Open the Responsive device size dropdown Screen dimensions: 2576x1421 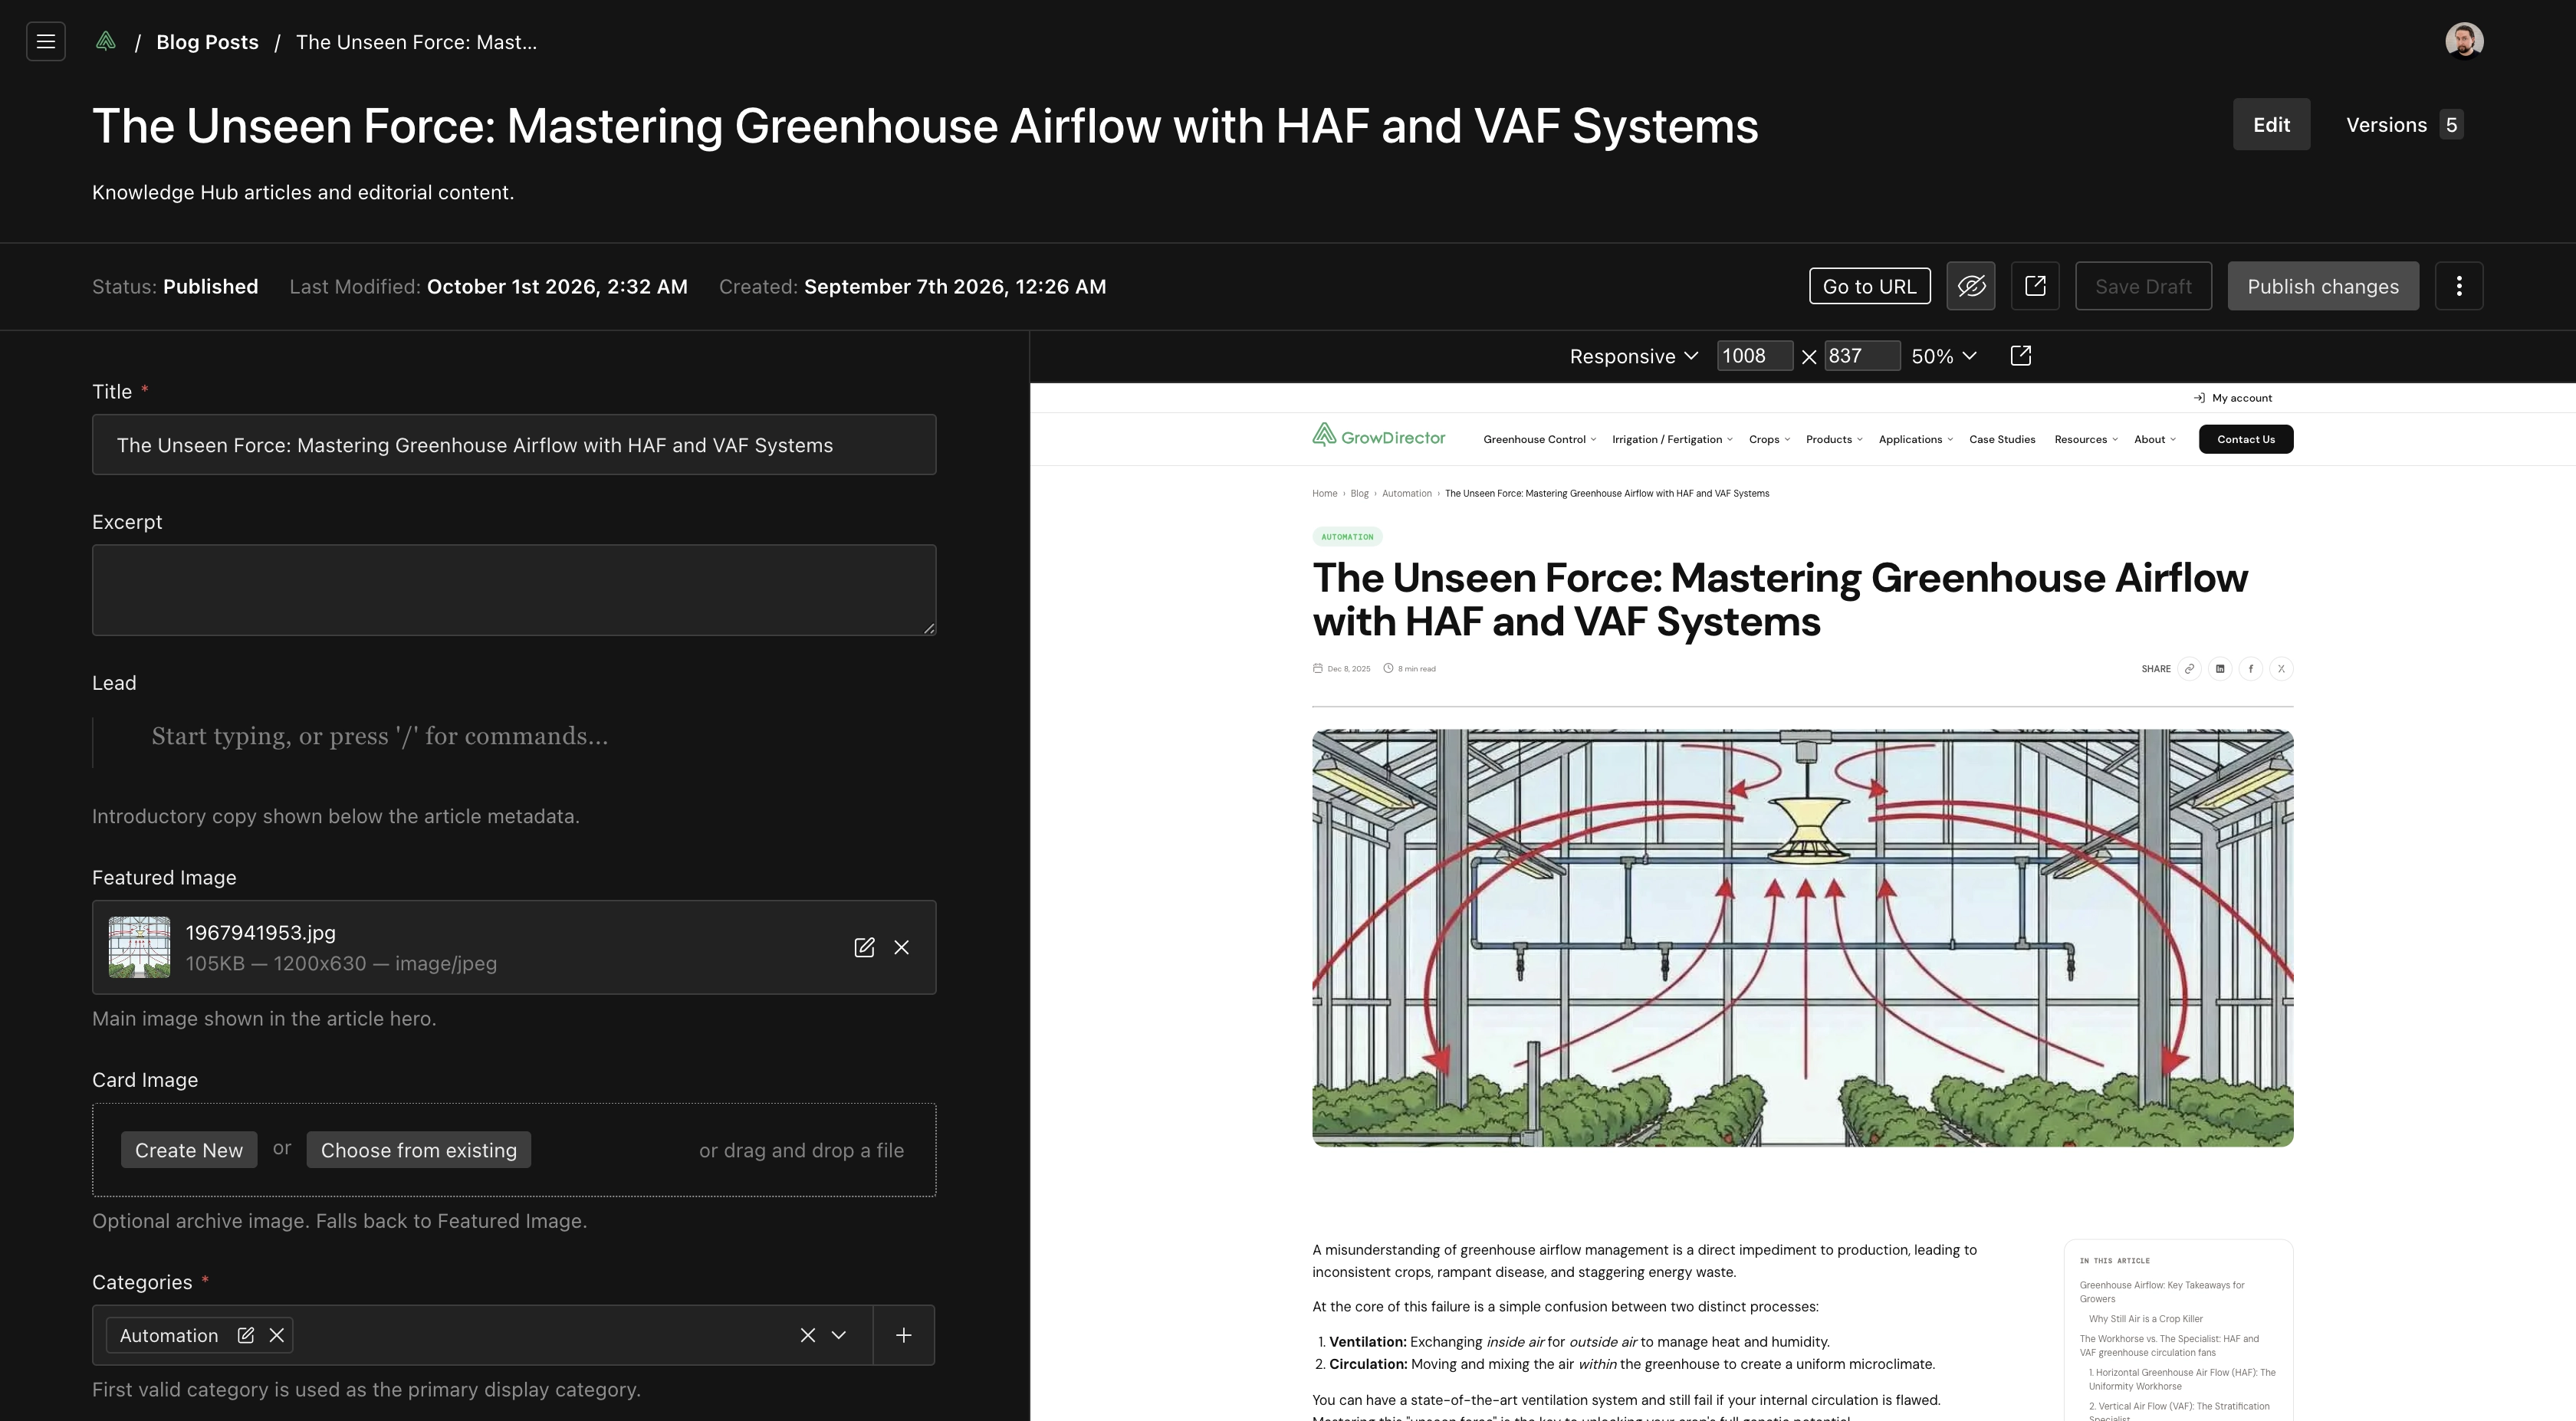1634,356
